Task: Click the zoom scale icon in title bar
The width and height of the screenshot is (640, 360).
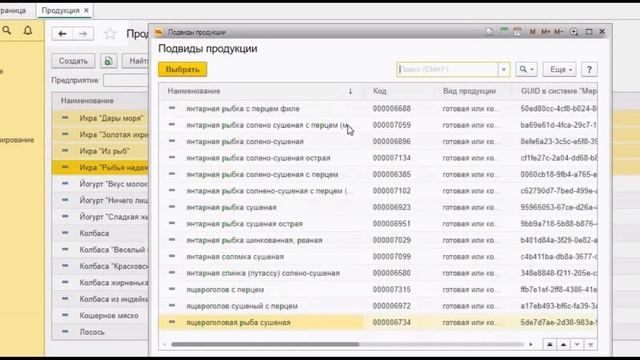Action: pyautogui.click(x=574, y=32)
